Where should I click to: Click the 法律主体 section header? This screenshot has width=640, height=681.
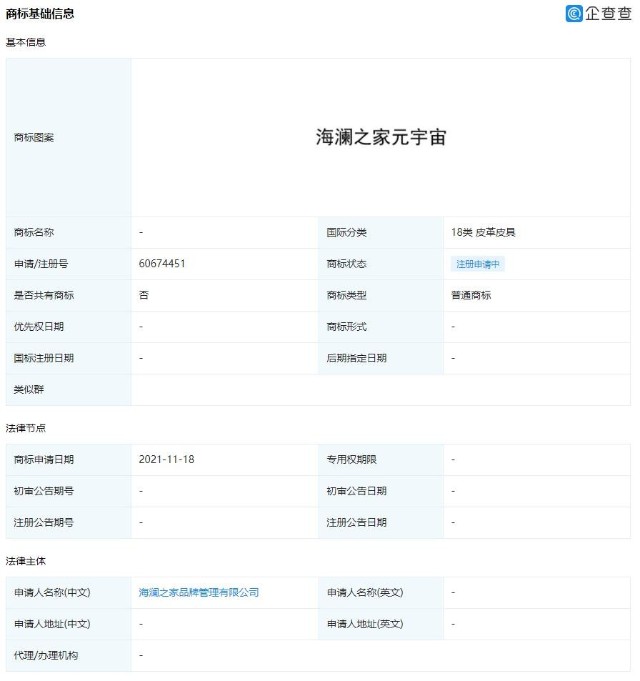click(26, 561)
